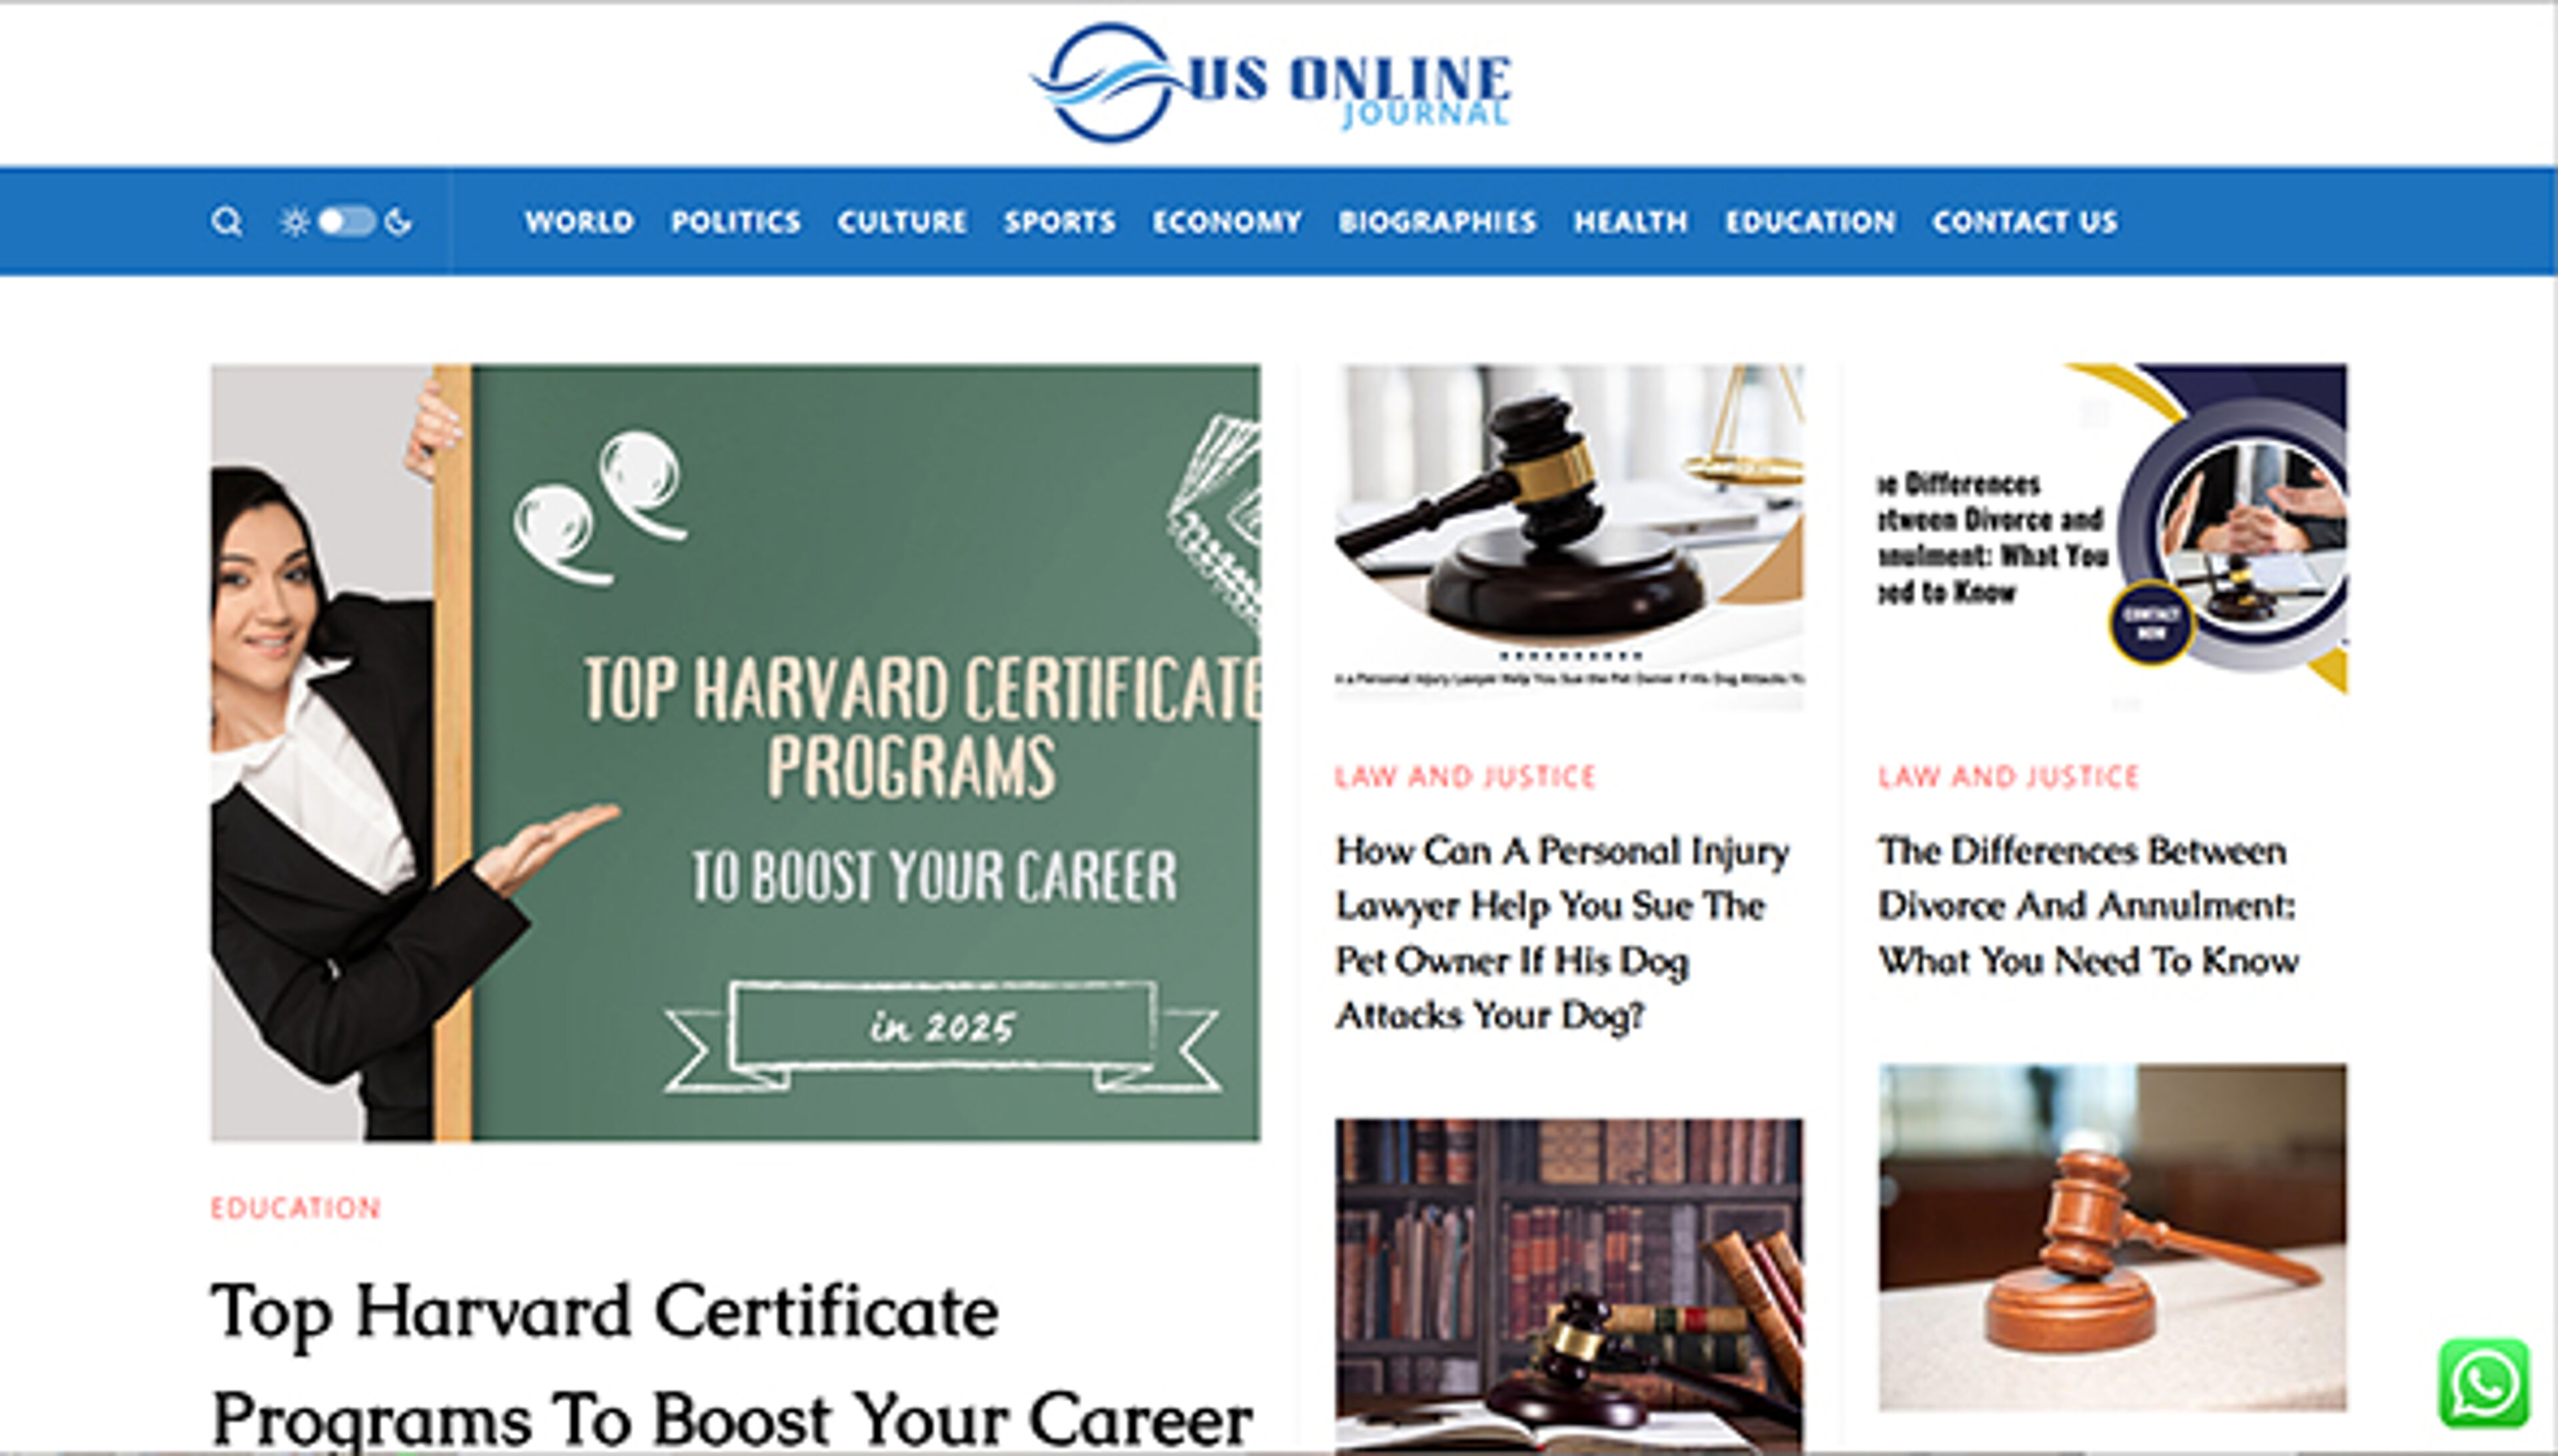Click the moon icon for dark mode
2558x1456 pixels.
click(397, 222)
